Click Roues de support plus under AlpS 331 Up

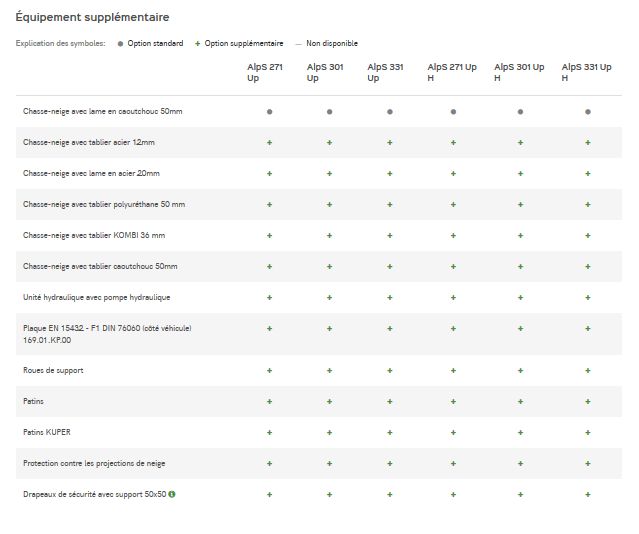click(x=389, y=370)
